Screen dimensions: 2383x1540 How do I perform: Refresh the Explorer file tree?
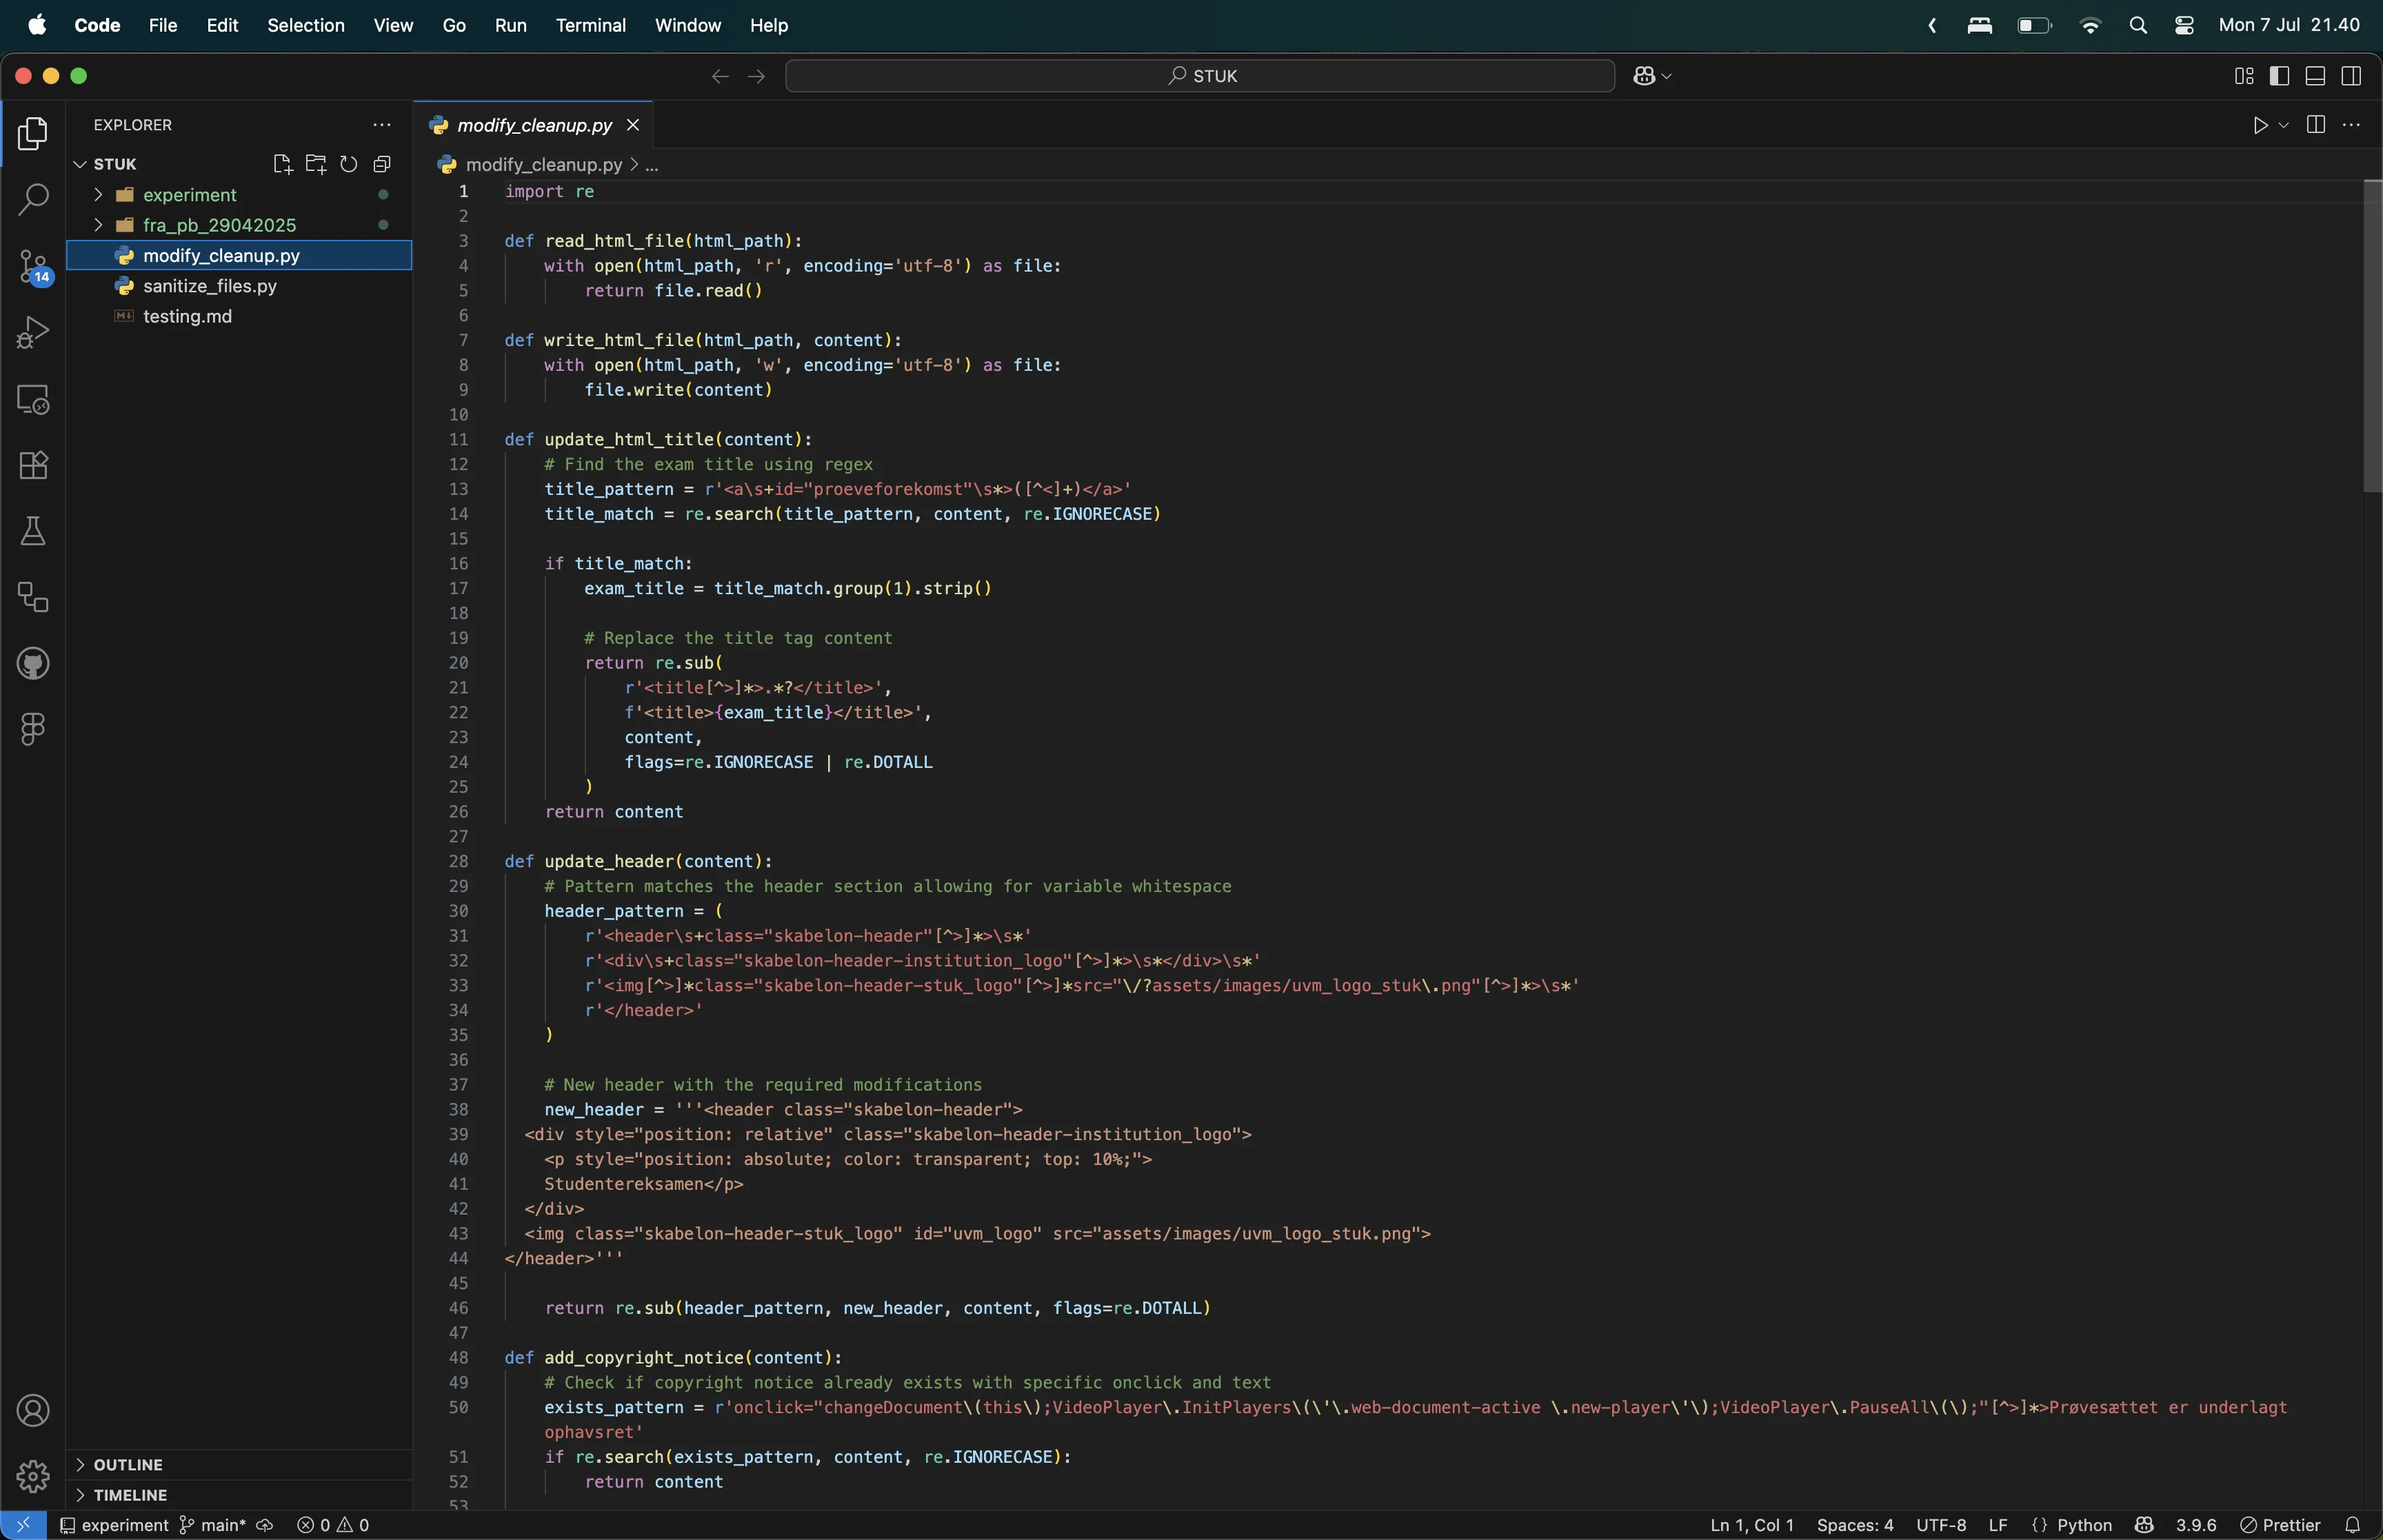click(348, 164)
